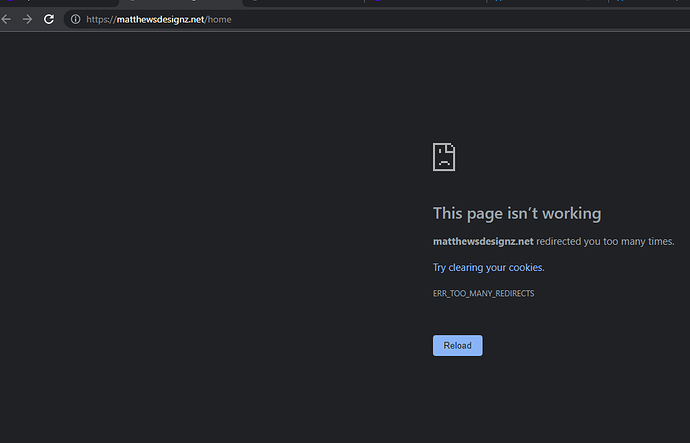Switch to the third browser tab
This screenshot has width=690, height=443.
[x=305, y=3]
